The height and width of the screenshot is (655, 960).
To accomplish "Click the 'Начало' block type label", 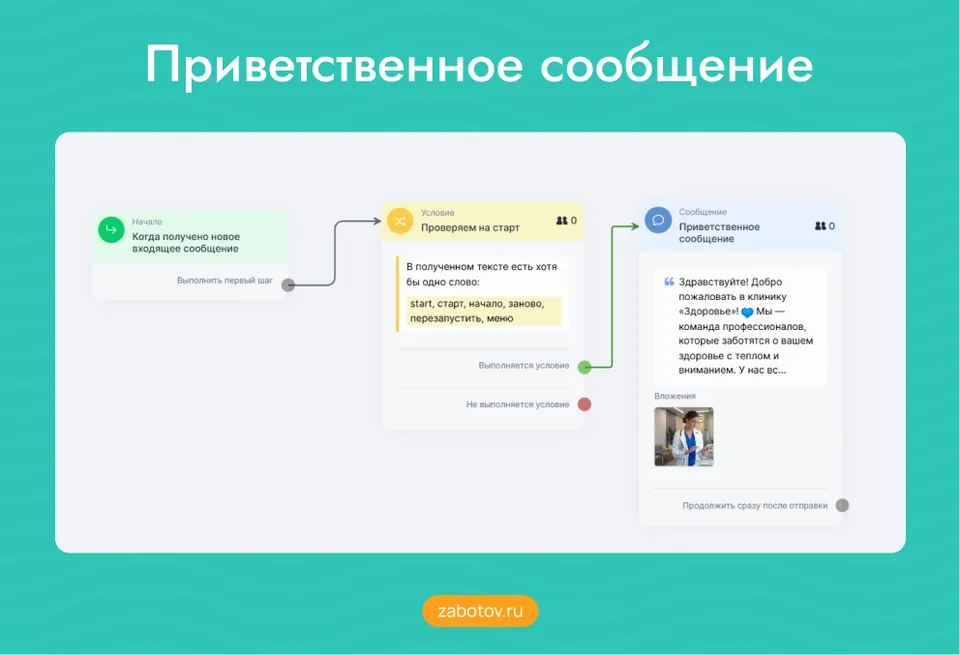I will pos(147,222).
